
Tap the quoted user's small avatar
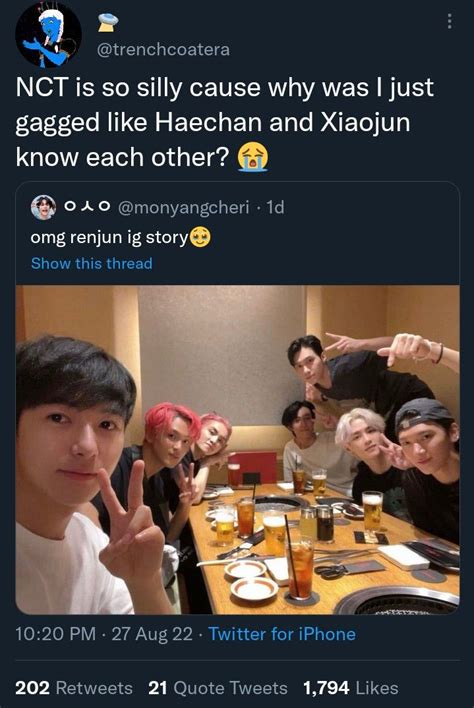[43, 208]
